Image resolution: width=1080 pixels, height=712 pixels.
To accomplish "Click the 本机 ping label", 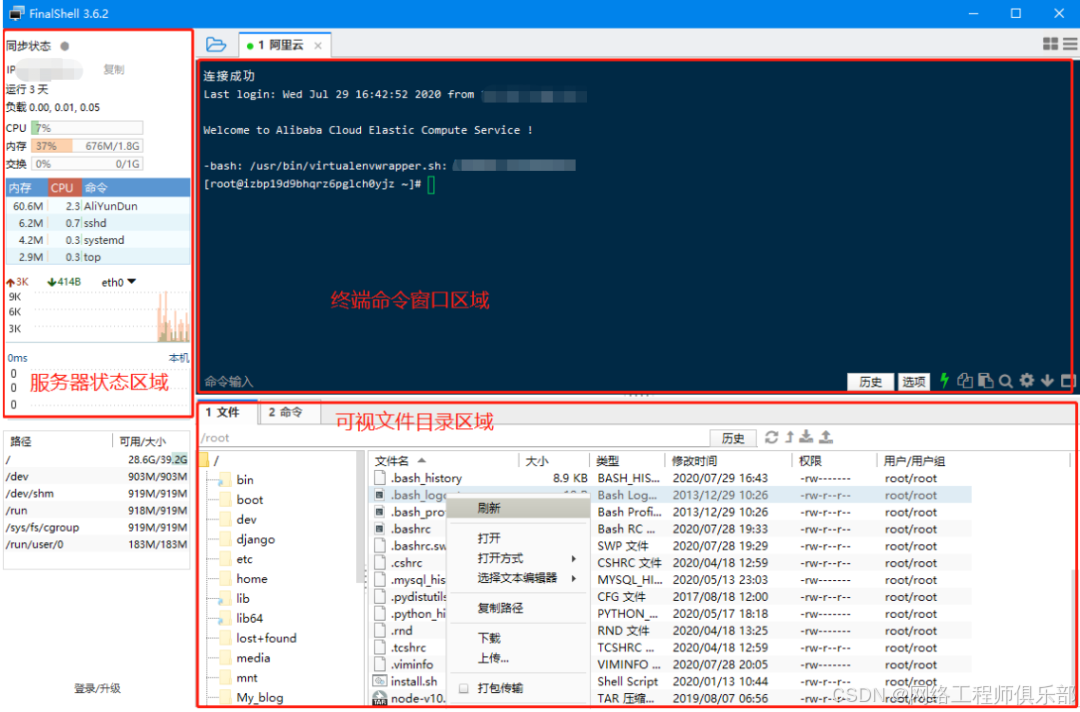I will tap(179, 358).
